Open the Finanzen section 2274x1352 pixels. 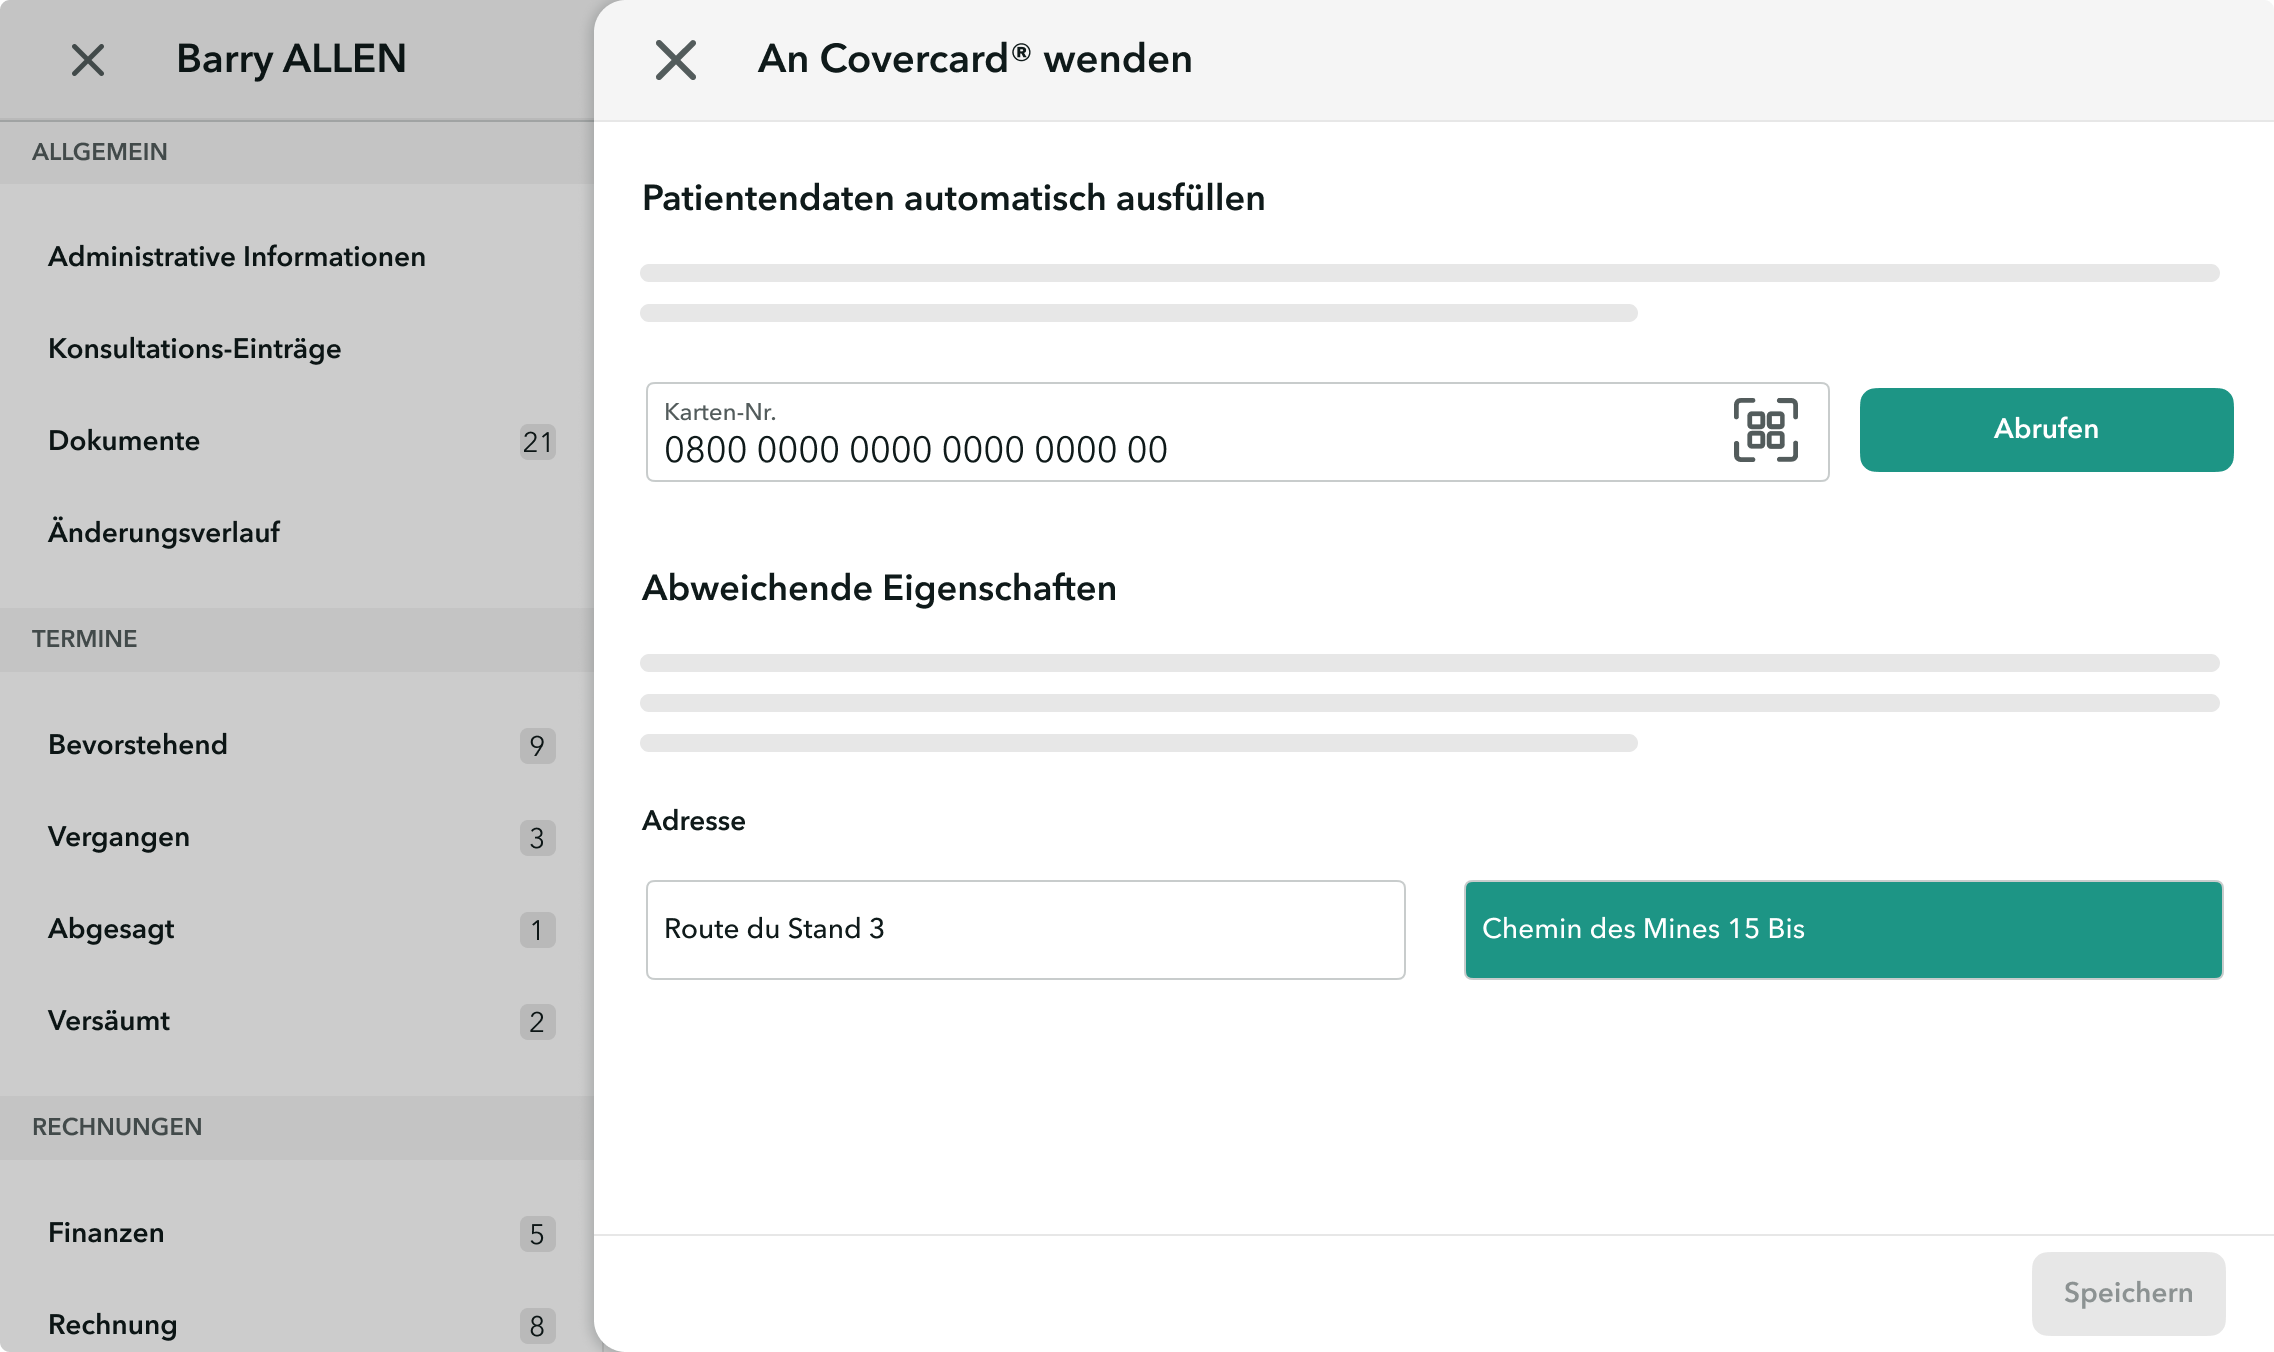[106, 1232]
